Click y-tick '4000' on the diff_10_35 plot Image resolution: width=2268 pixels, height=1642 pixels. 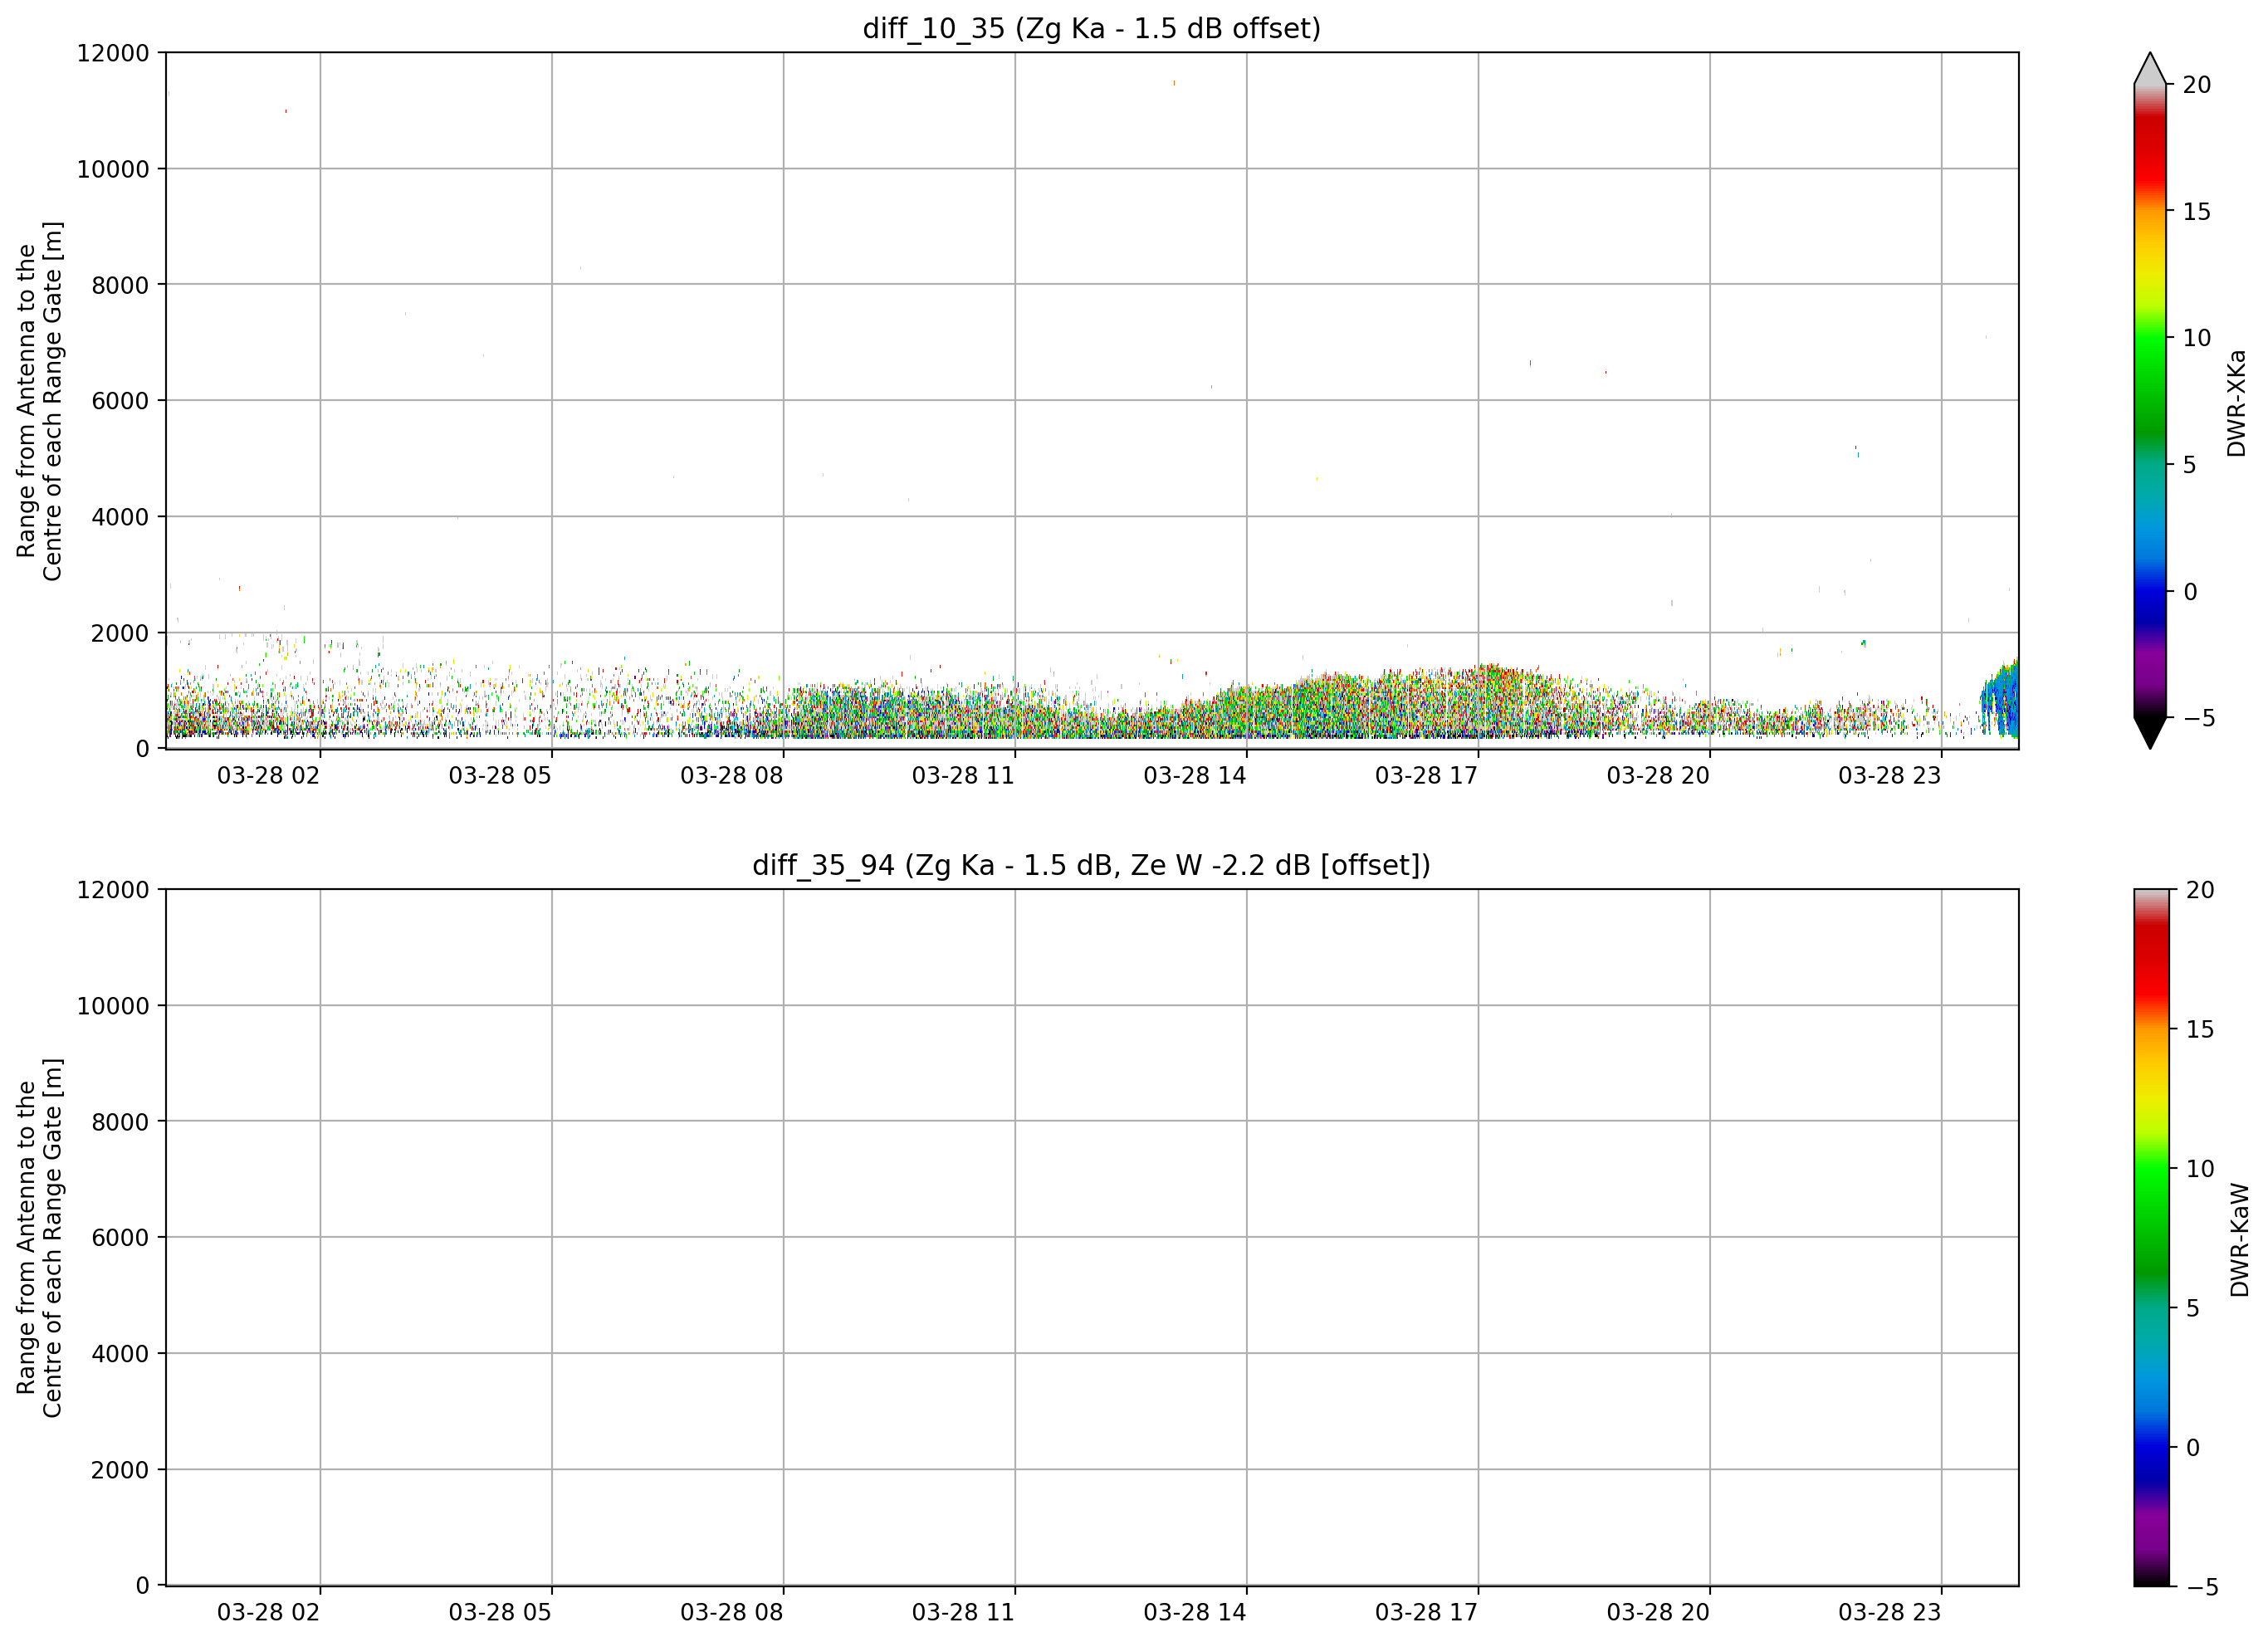point(120,517)
